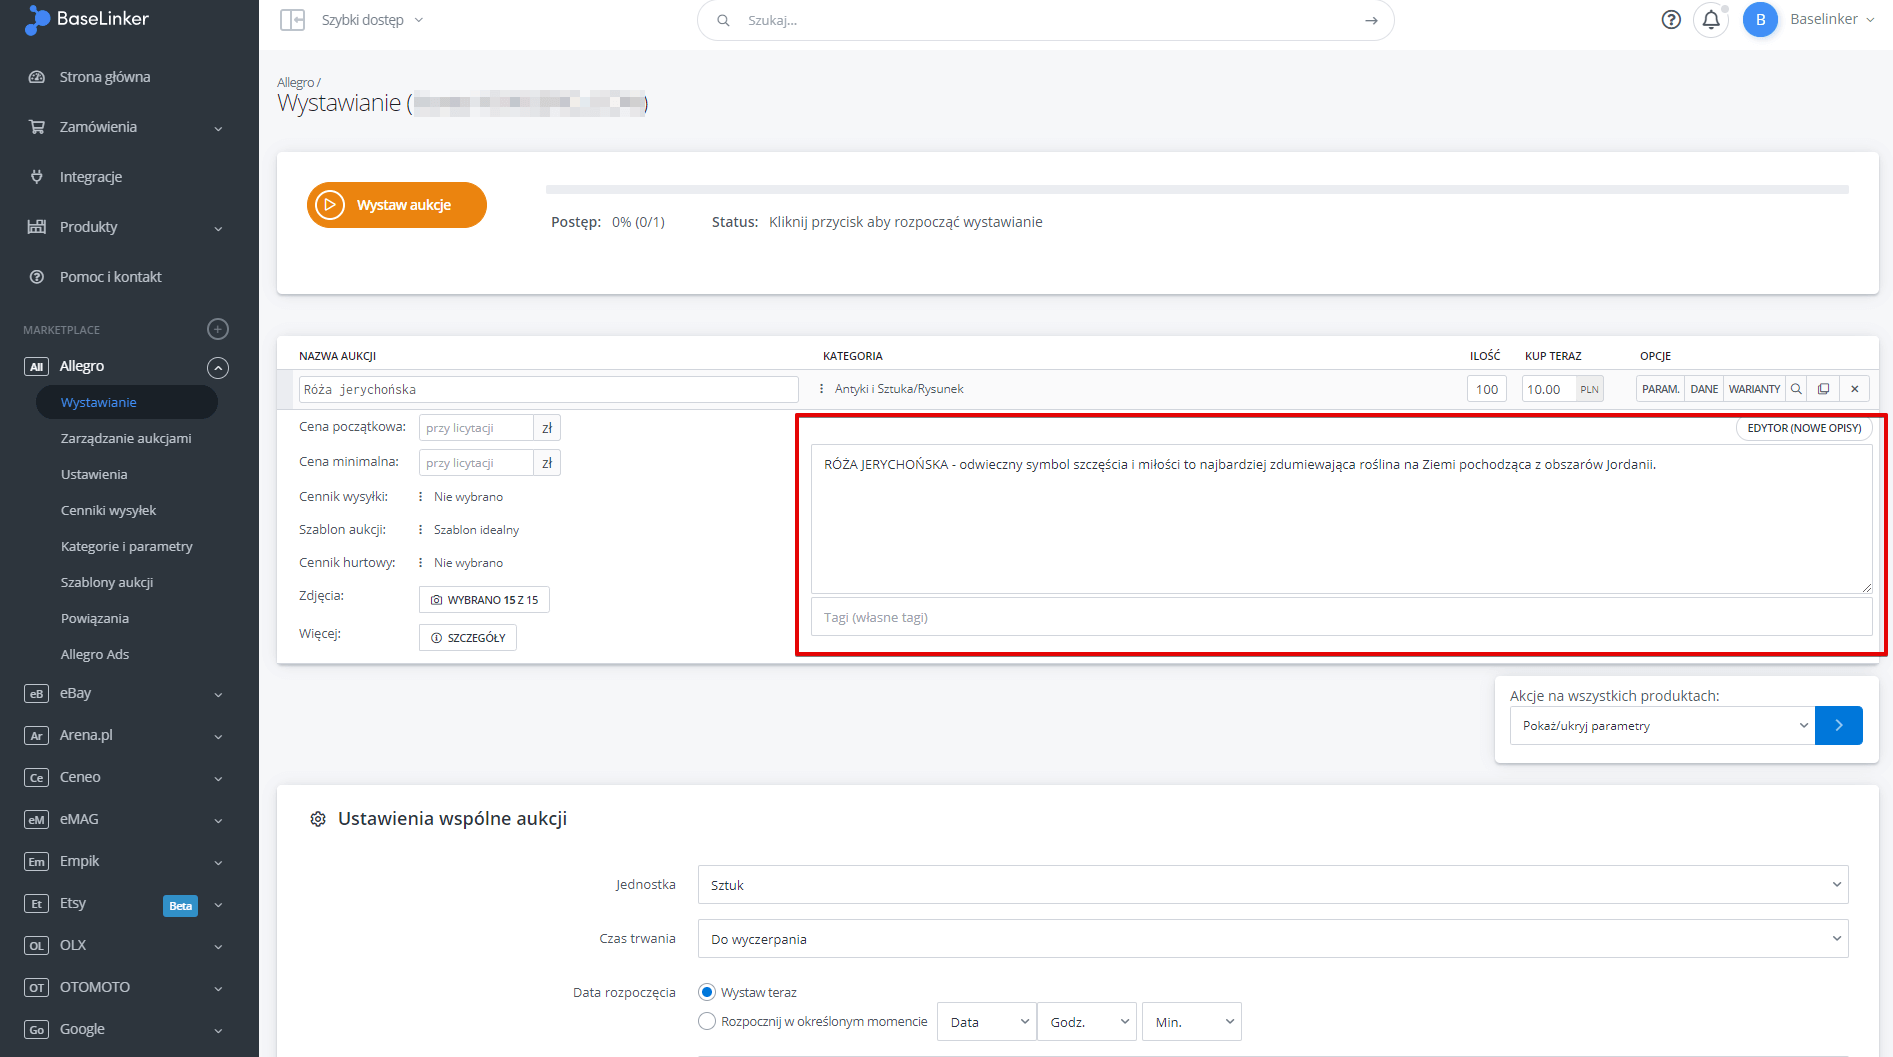Click the WARIANTY button
Screen dimensions: 1893x1057
pyautogui.click(x=1754, y=389)
